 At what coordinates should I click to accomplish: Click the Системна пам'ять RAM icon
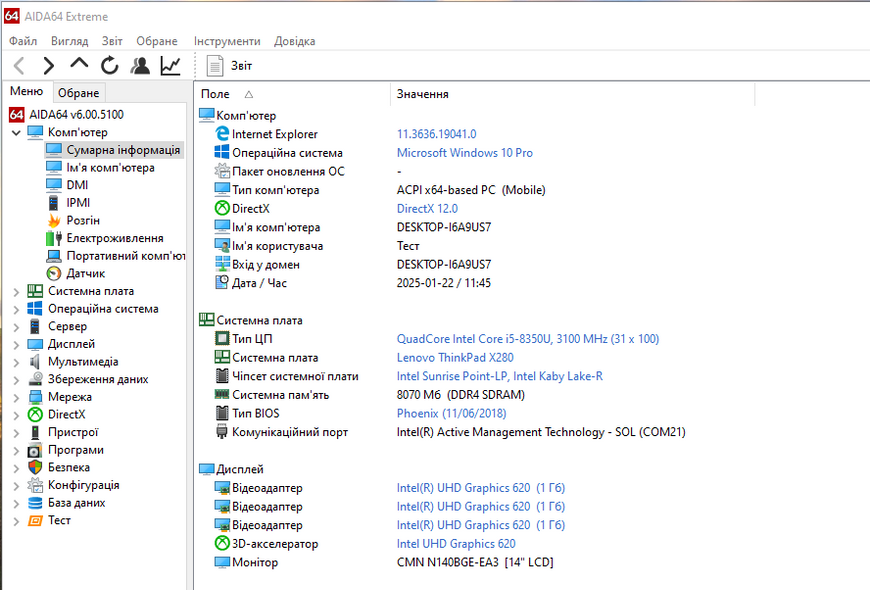tap(222, 395)
